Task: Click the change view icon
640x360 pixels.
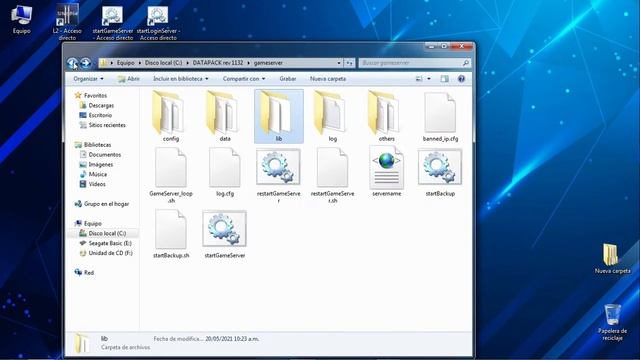Action: [x=419, y=79]
